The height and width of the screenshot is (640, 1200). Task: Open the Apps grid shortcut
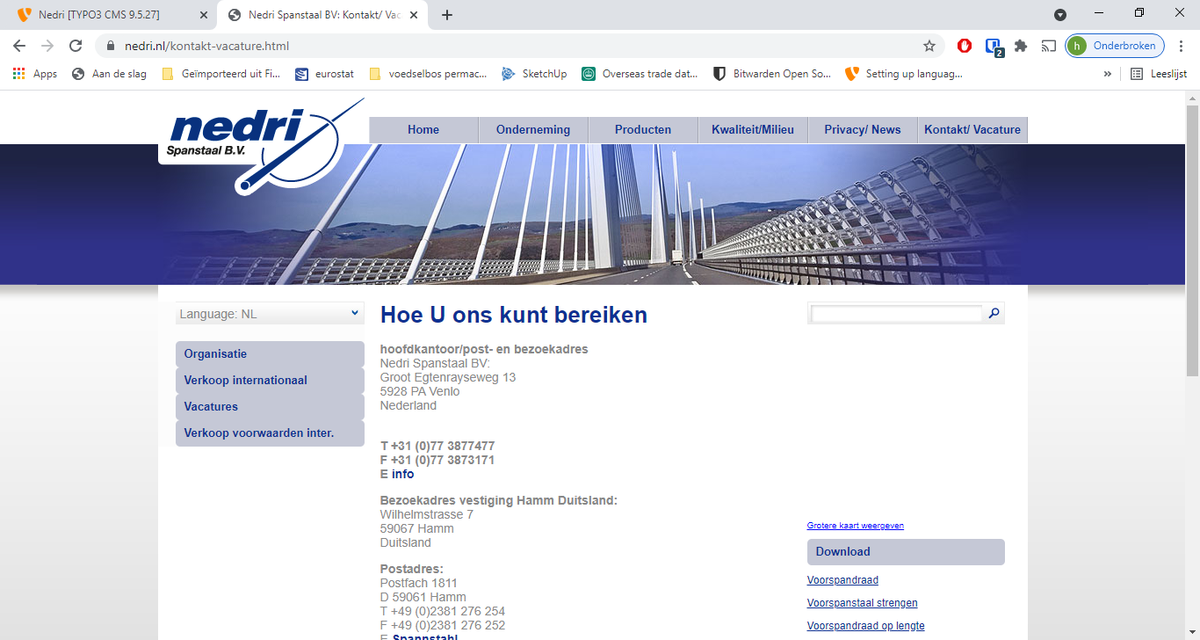click(34, 74)
